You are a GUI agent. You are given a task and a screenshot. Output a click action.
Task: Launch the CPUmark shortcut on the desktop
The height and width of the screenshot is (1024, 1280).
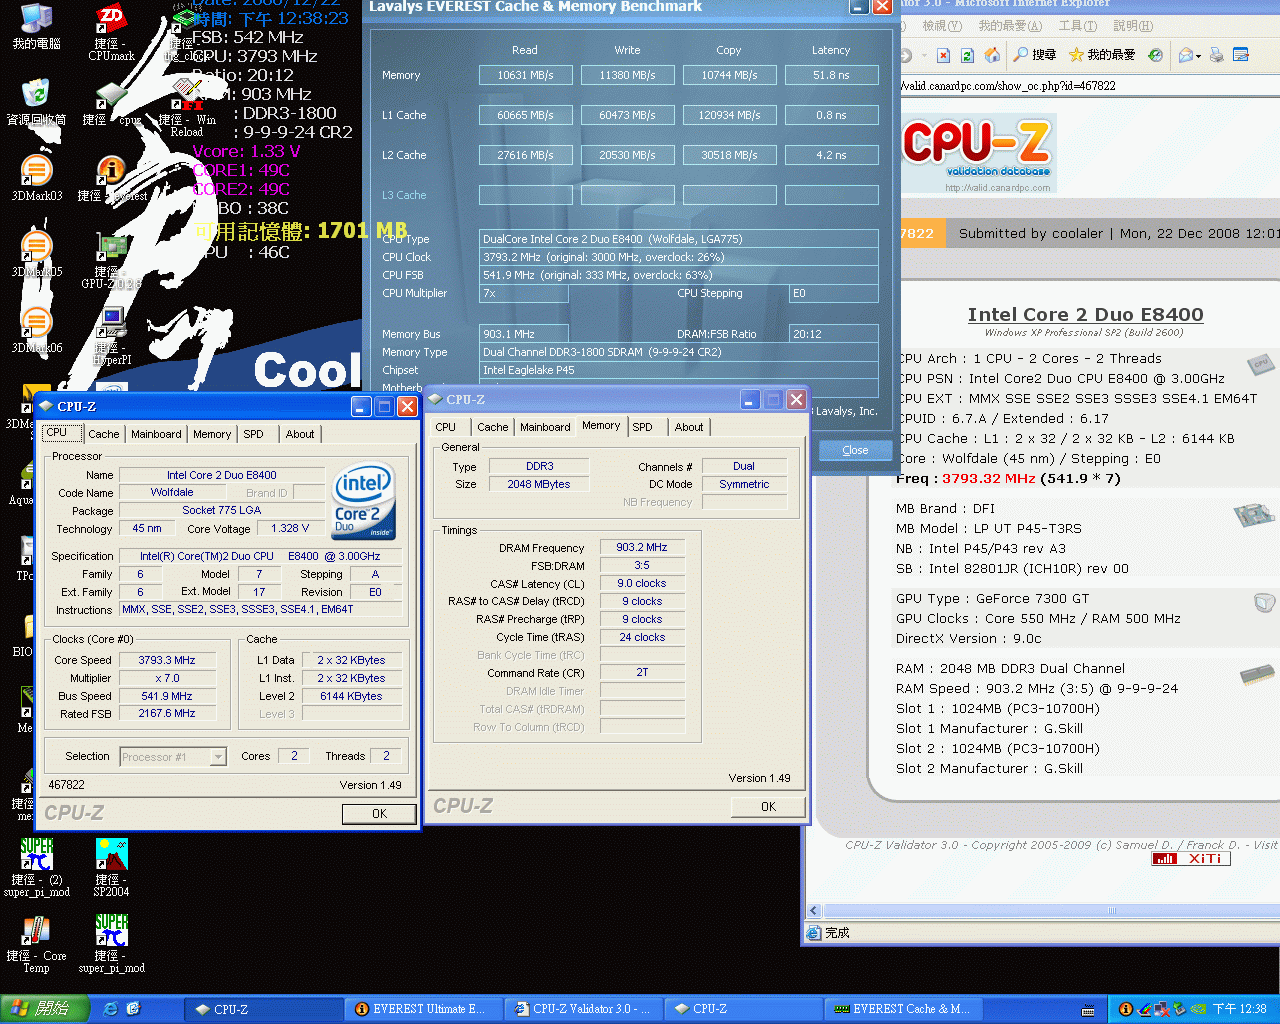tap(111, 30)
